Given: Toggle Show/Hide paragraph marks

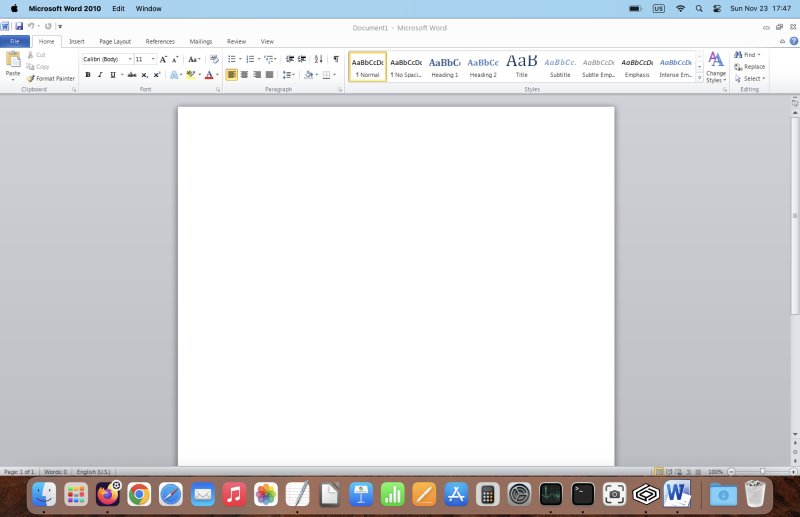Looking at the screenshot, I should [x=336, y=59].
